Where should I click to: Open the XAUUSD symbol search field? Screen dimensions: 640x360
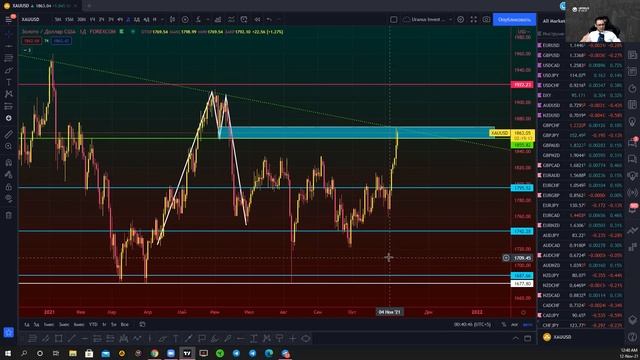point(31,19)
